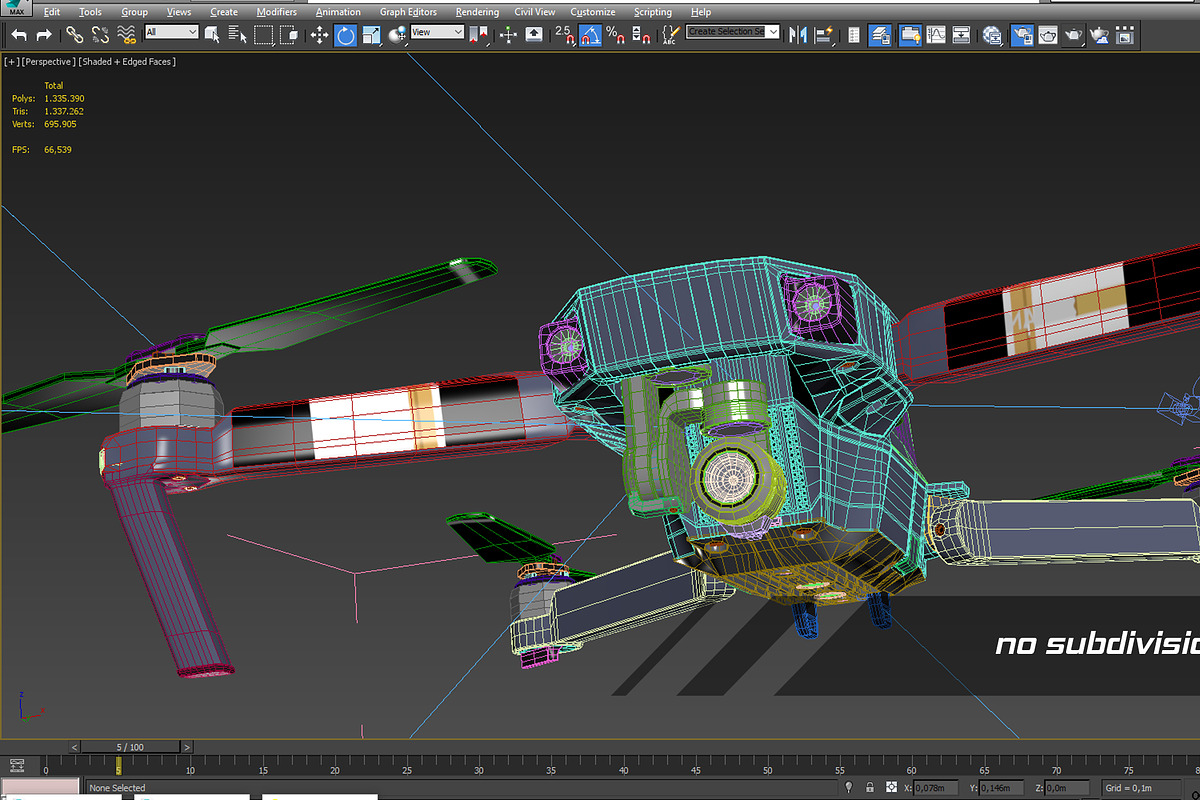The image size is (1200, 800).
Task: Toggle the Percent Snap button
Action: coord(616,35)
